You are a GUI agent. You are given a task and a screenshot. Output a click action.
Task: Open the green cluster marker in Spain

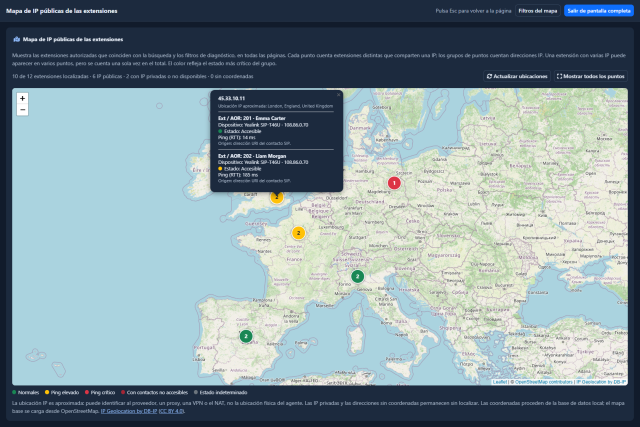click(x=246, y=336)
